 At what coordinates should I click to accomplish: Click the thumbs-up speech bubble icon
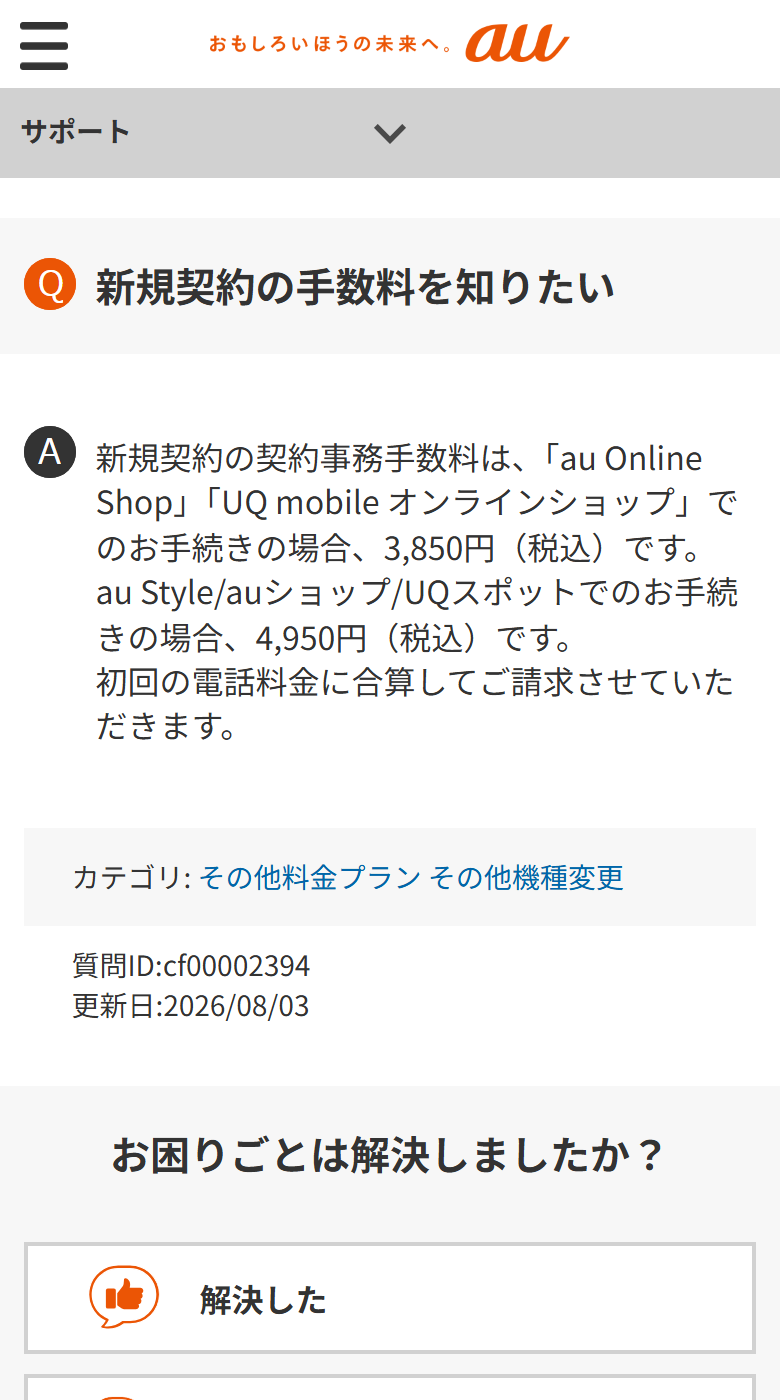pos(124,1297)
